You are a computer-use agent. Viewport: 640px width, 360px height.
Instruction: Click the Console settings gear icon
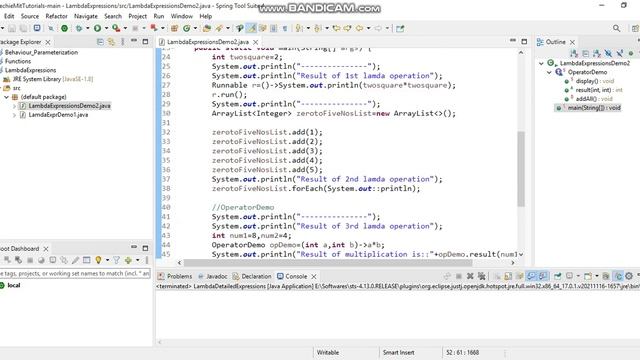pos(629,276)
